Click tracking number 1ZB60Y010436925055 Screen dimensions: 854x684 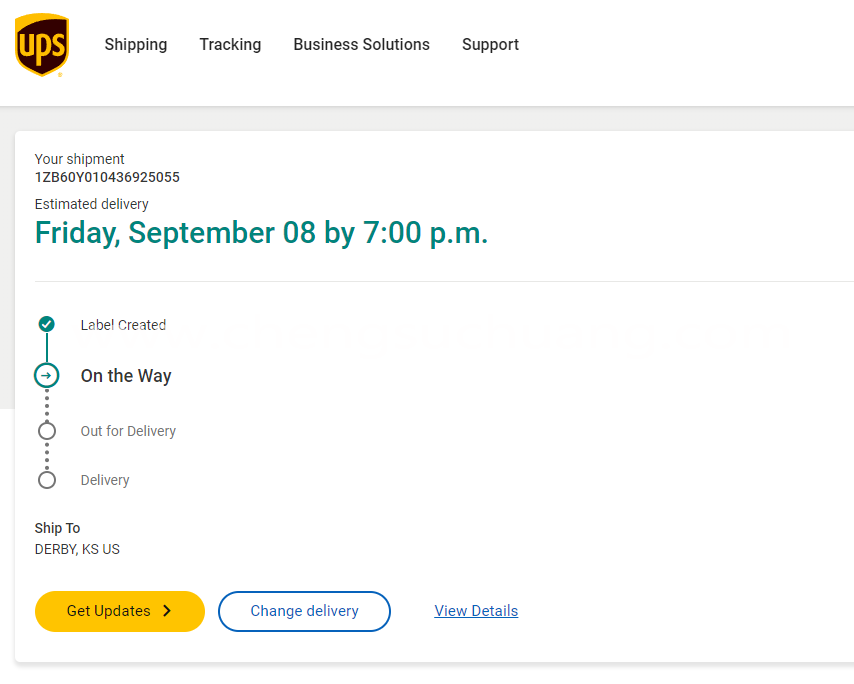107,178
